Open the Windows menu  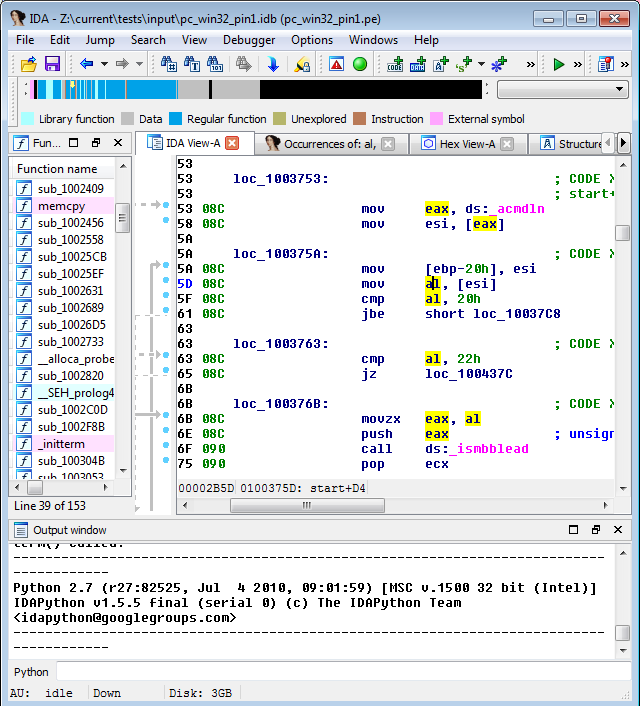click(x=373, y=40)
